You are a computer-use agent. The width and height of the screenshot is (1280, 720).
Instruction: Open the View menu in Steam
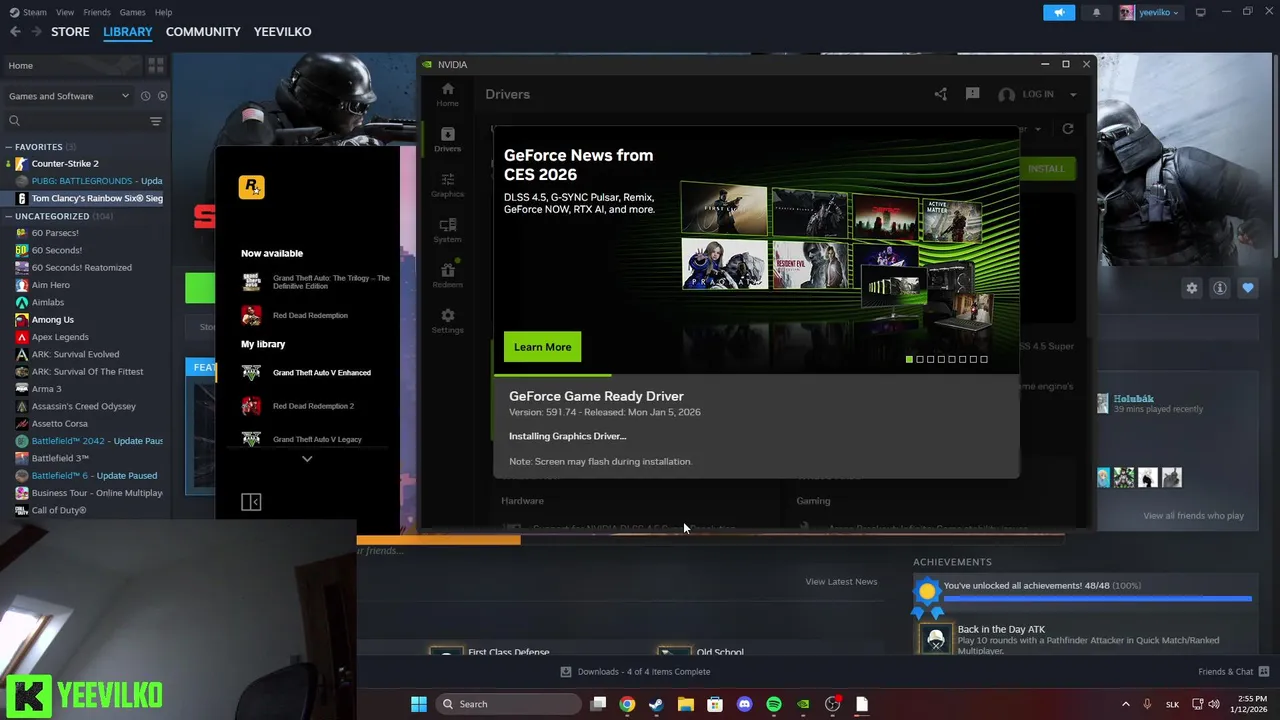65,12
